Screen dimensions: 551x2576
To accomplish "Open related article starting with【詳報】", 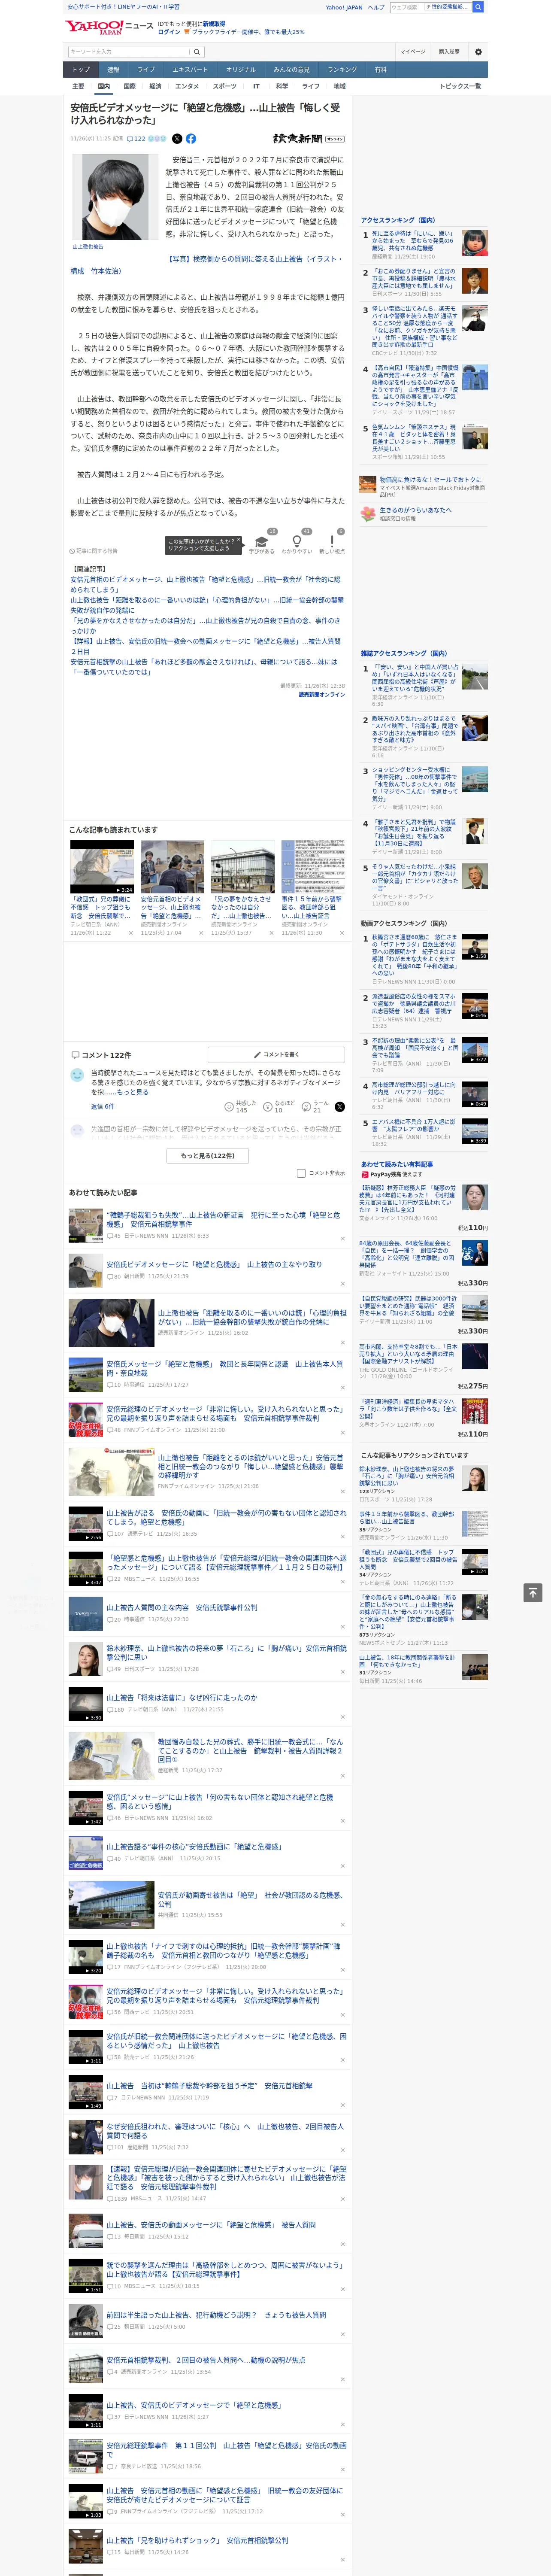I will click(x=205, y=646).
